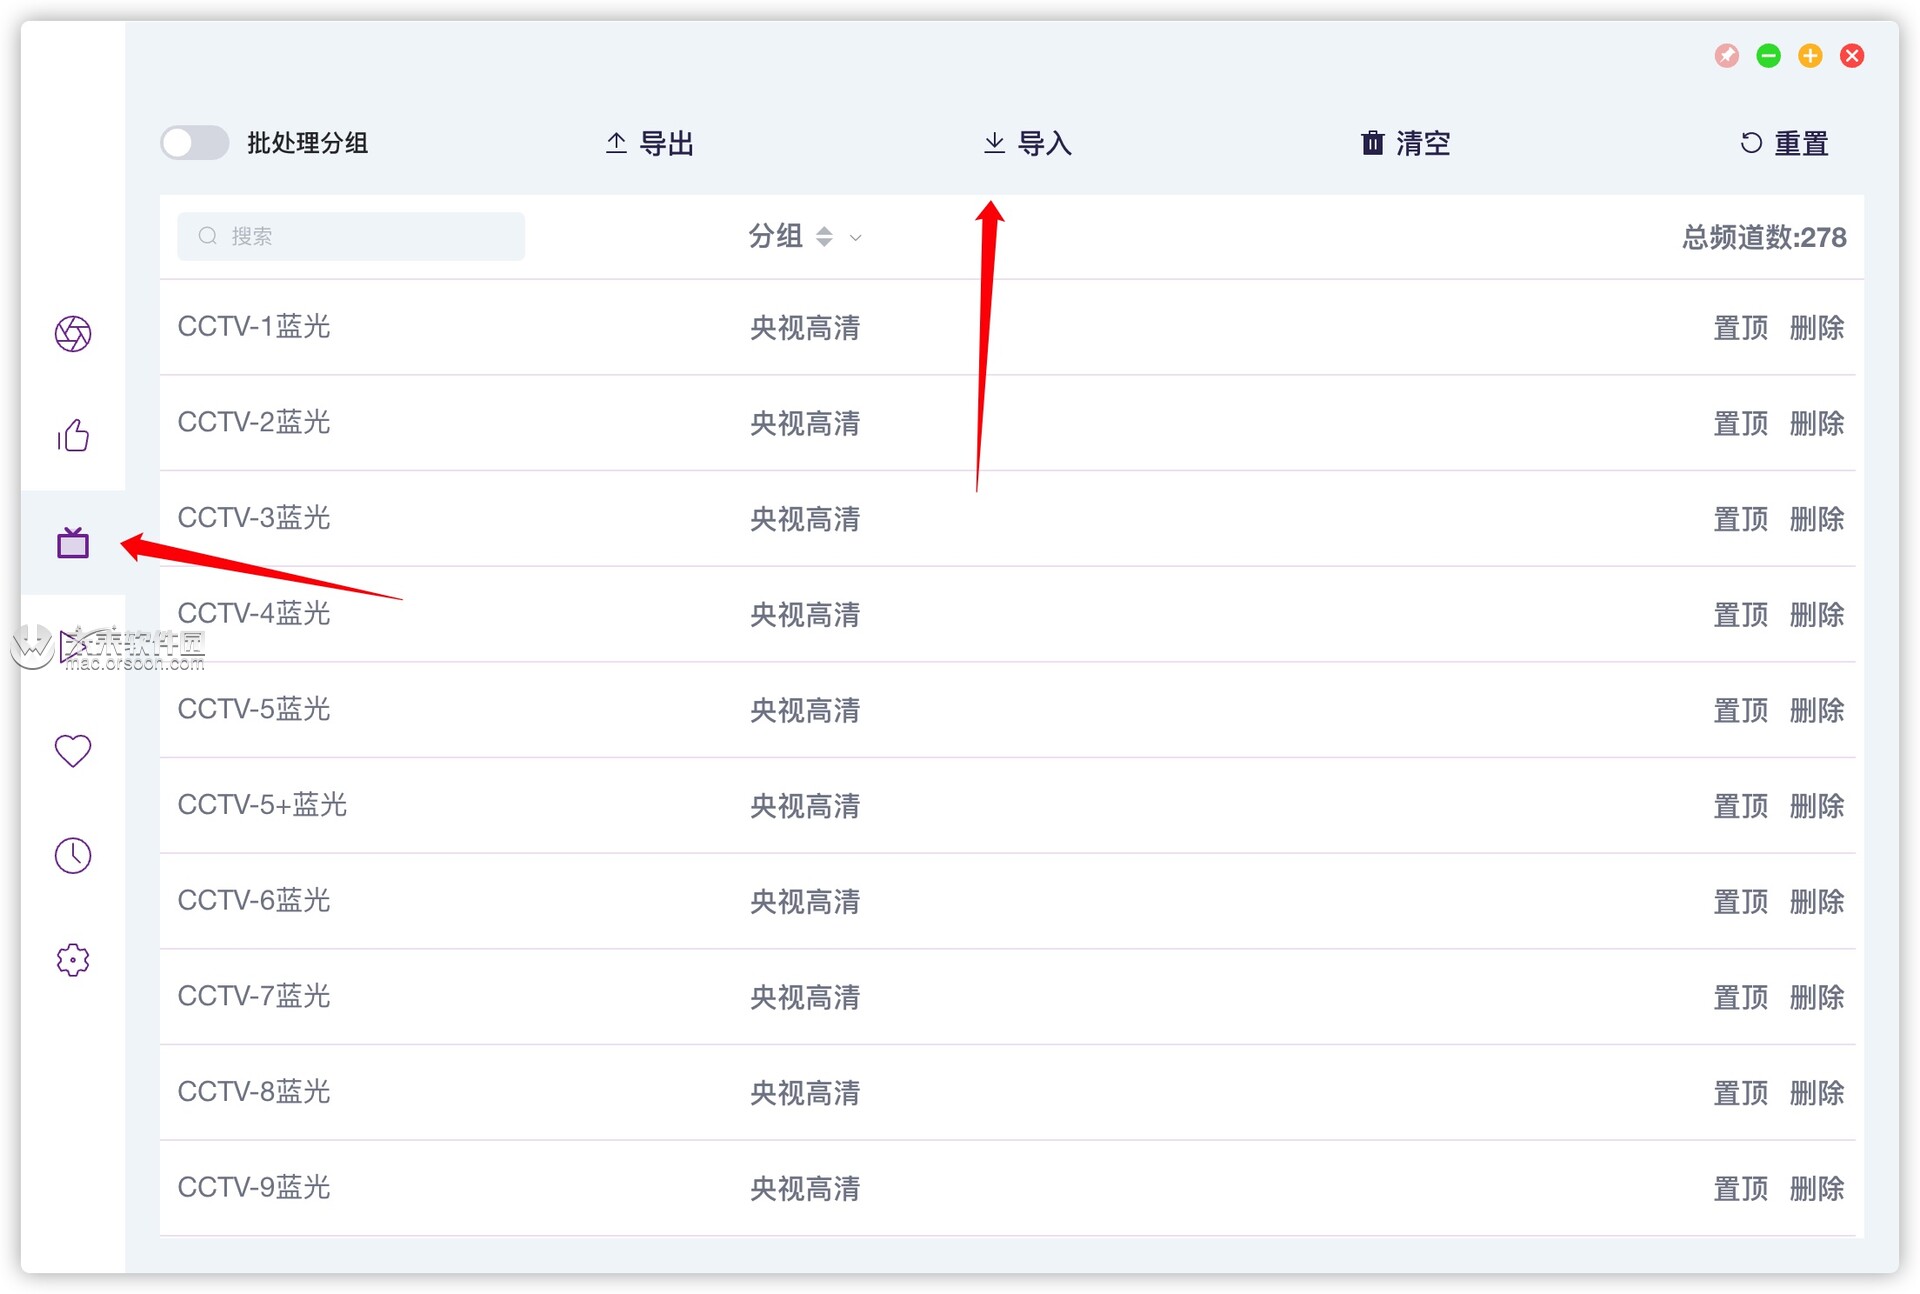1920x1294 pixels.
Task: Click the green minus window toggle button
Action: 1768,56
